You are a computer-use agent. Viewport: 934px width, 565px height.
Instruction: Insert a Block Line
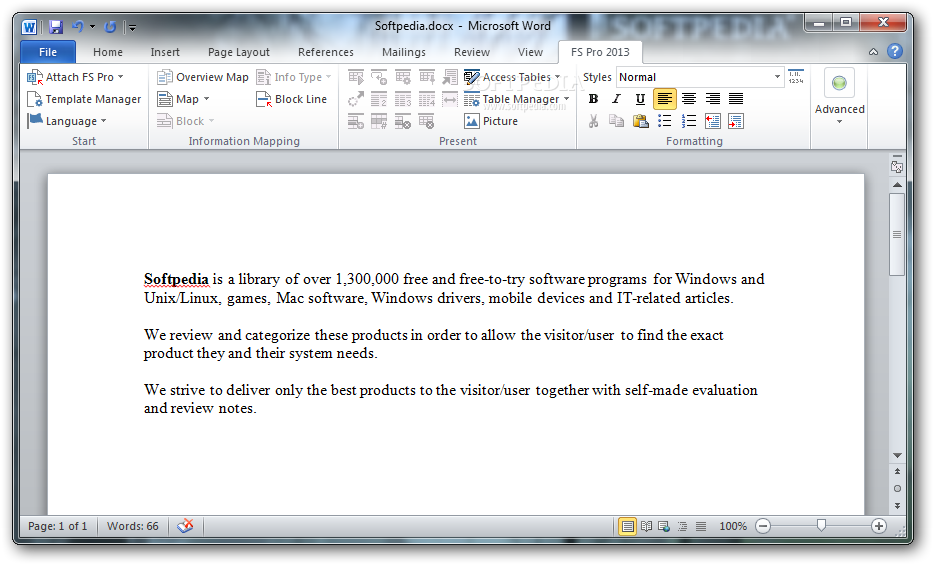[x=291, y=99]
